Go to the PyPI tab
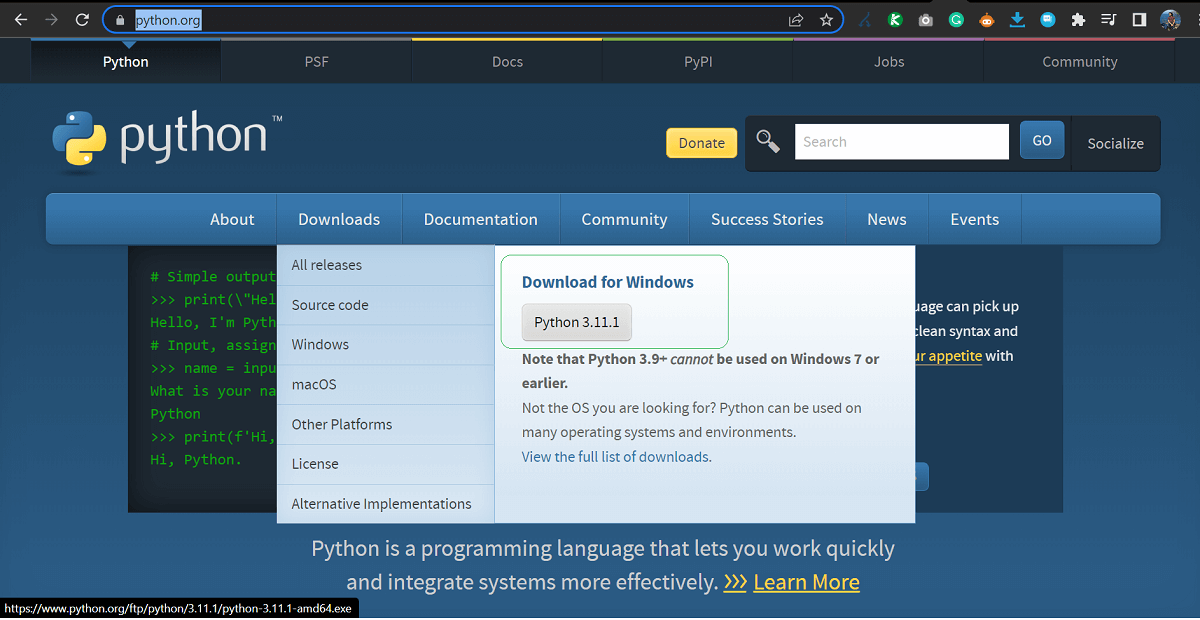 [698, 62]
